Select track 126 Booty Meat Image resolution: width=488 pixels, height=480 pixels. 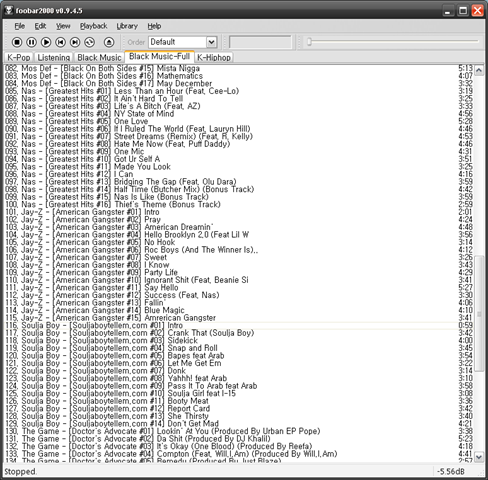click(239, 401)
